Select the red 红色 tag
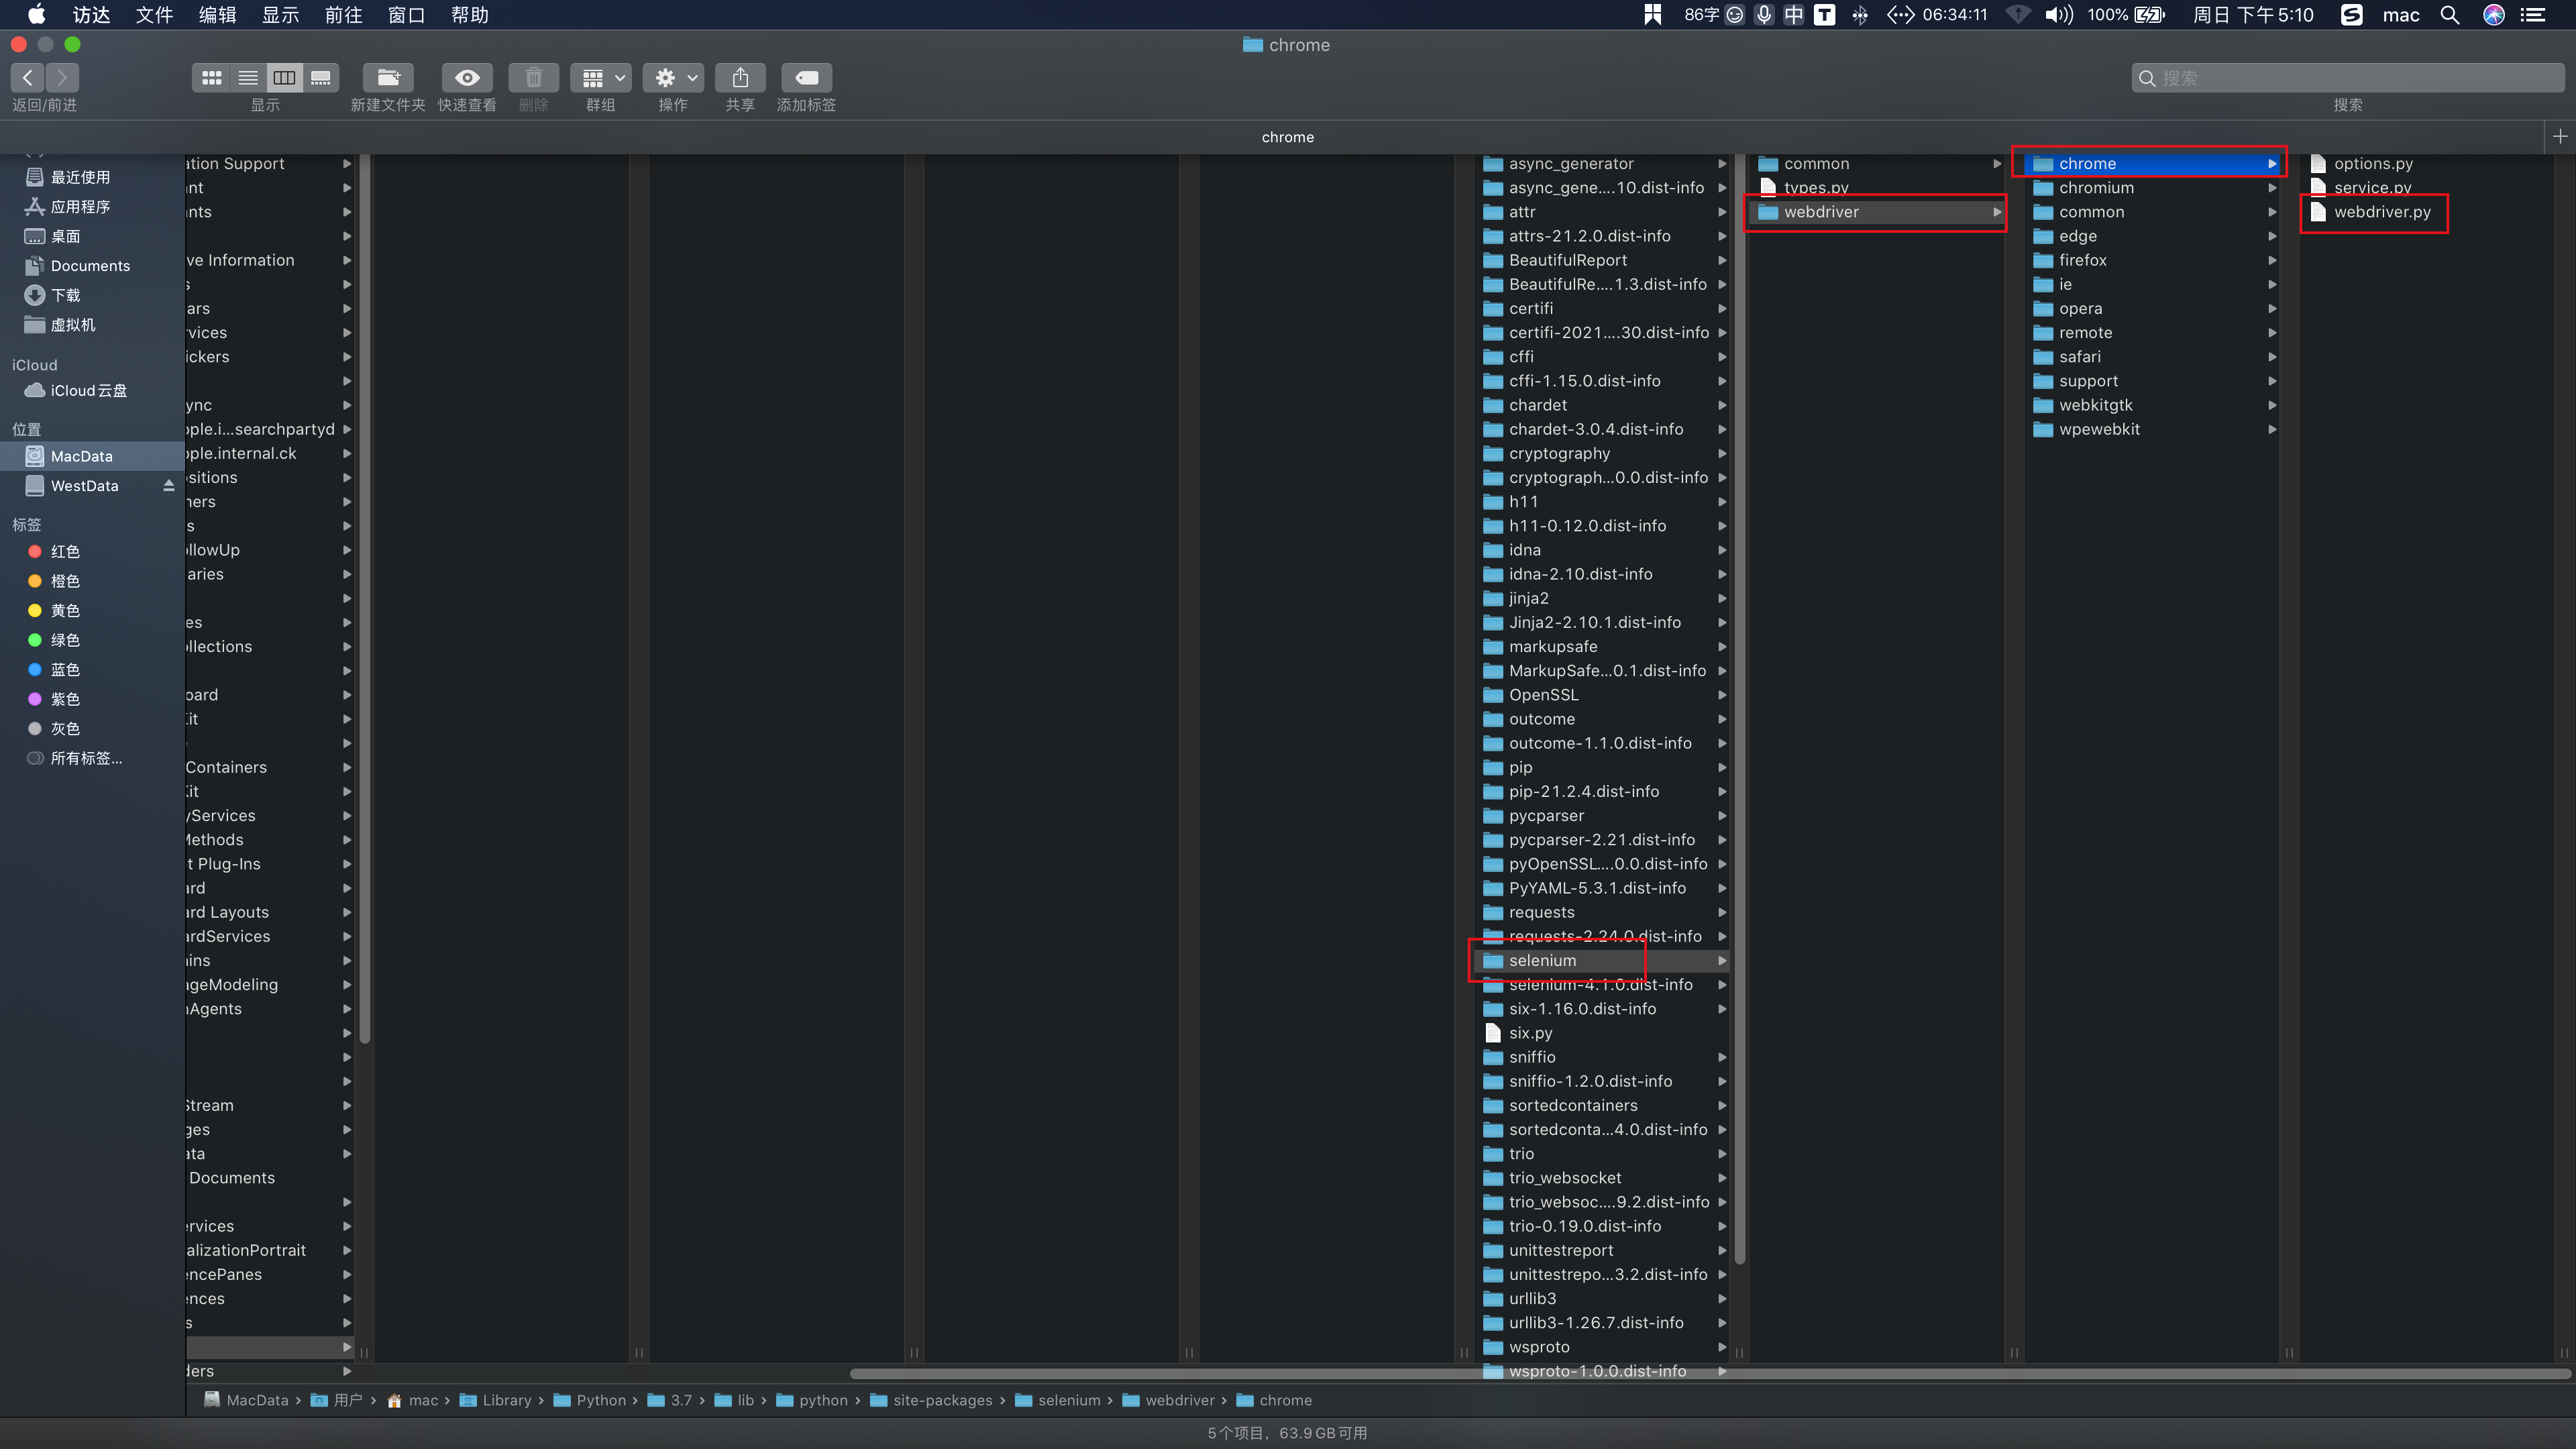 [x=65, y=552]
